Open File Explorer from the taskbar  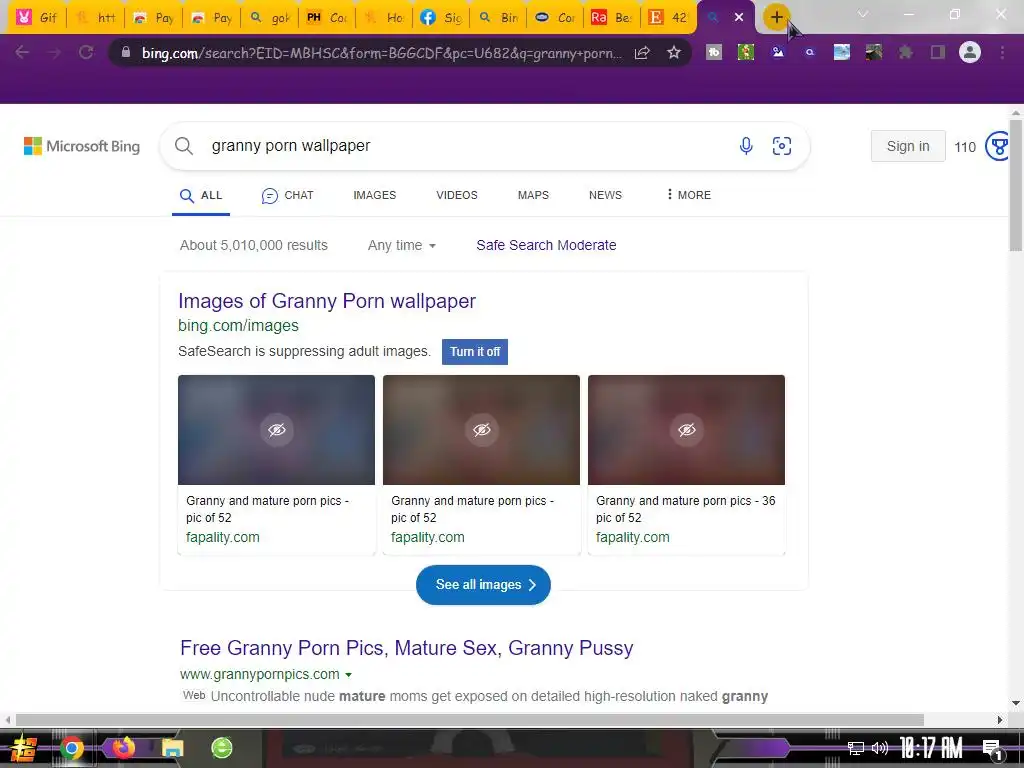click(172, 748)
